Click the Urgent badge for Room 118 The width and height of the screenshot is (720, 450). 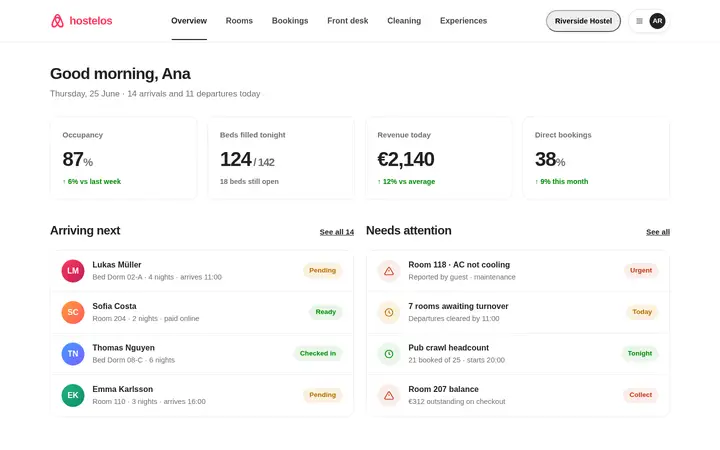click(x=641, y=270)
